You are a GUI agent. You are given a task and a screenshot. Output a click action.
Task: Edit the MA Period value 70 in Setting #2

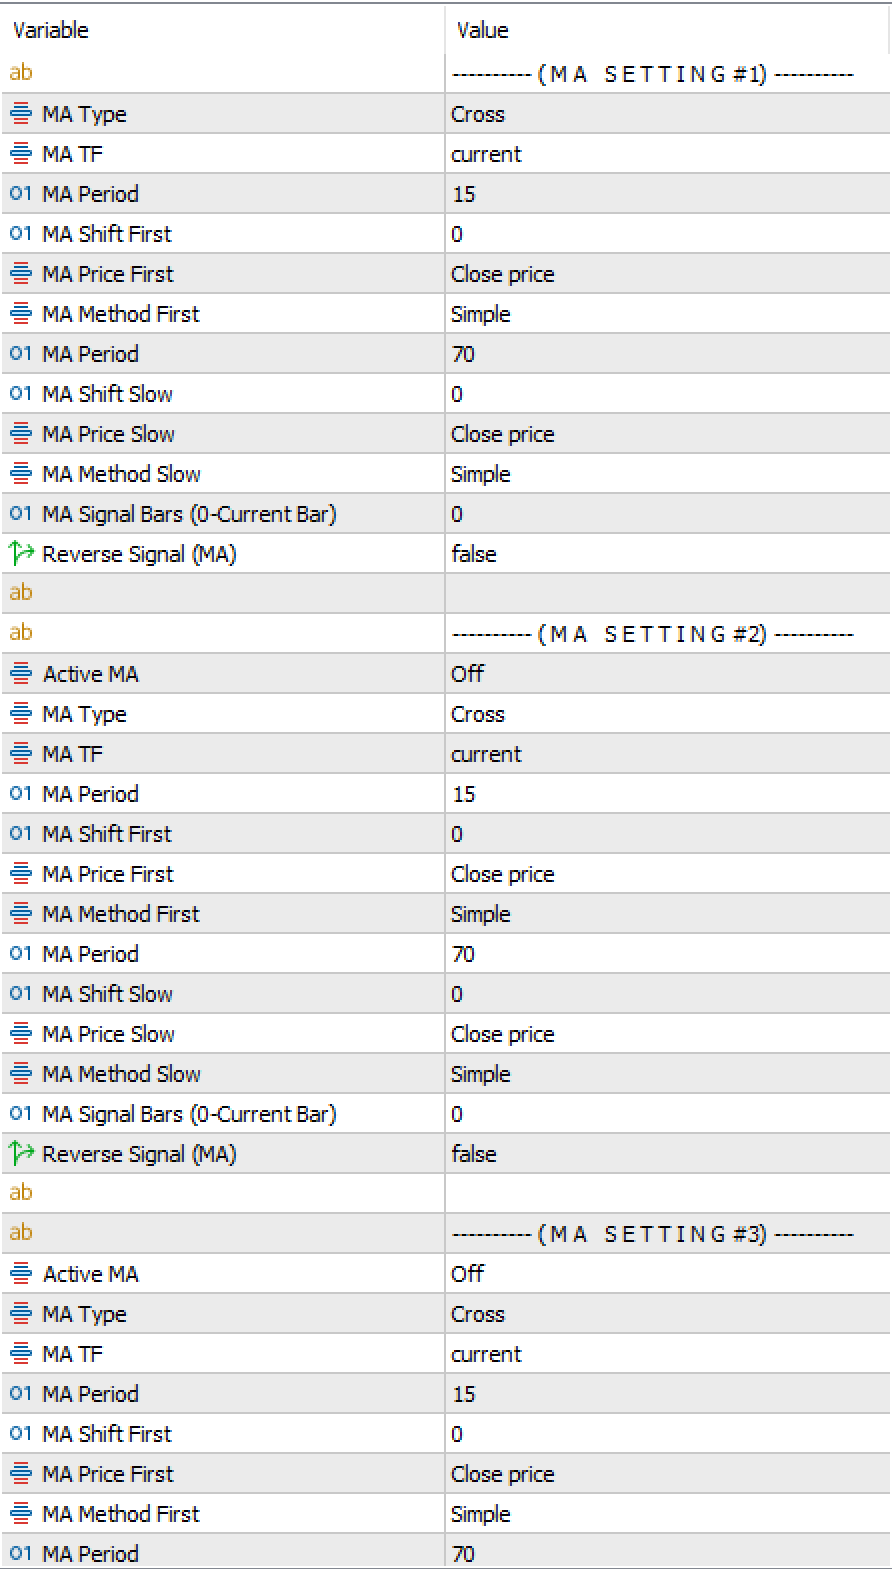pos(667,953)
